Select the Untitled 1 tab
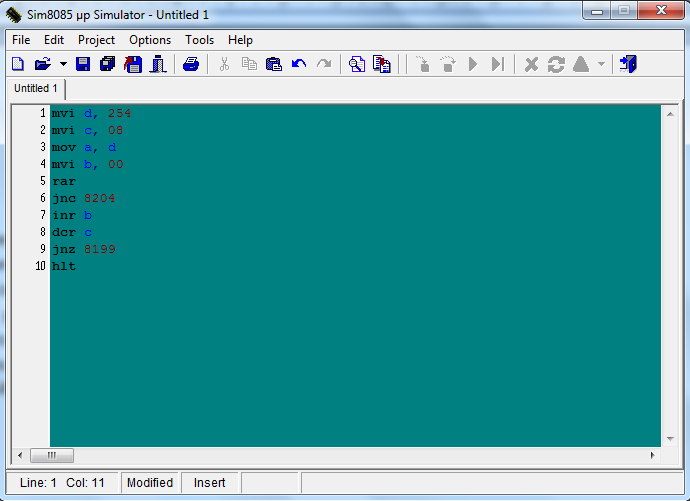The width and height of the screenshot is (690, 501). tap(36, 88)
